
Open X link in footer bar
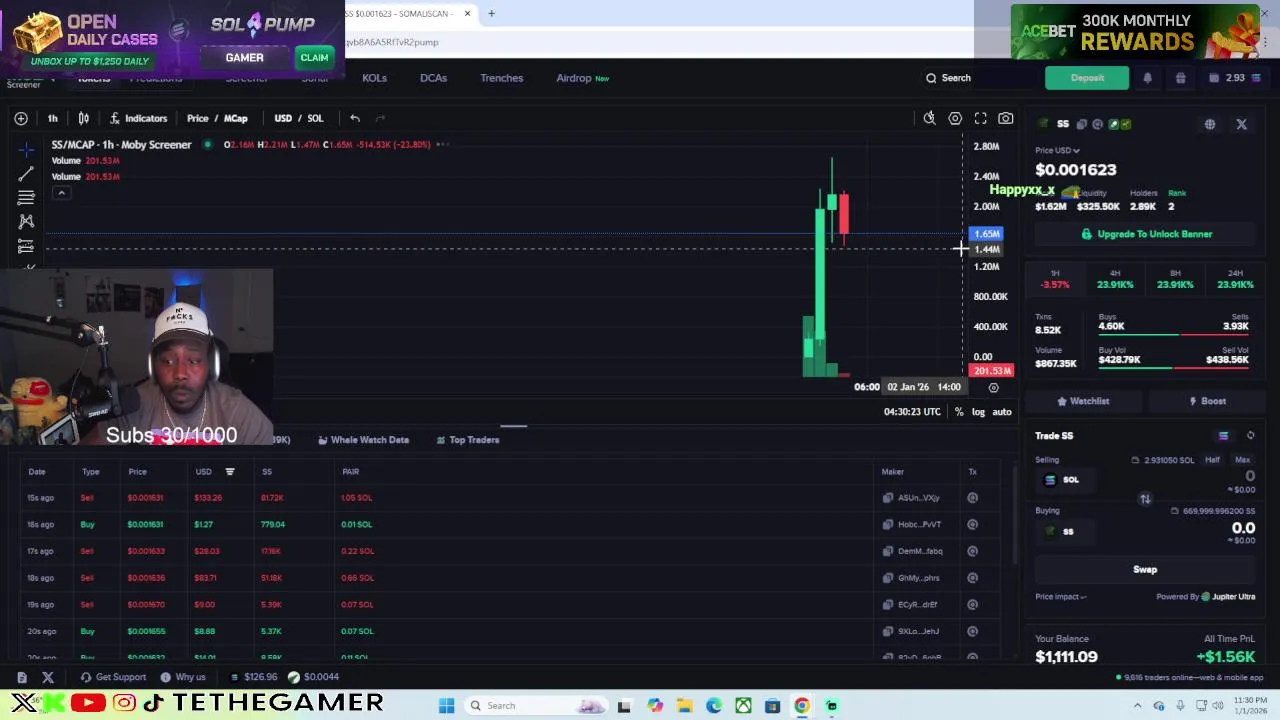(47, 677)
